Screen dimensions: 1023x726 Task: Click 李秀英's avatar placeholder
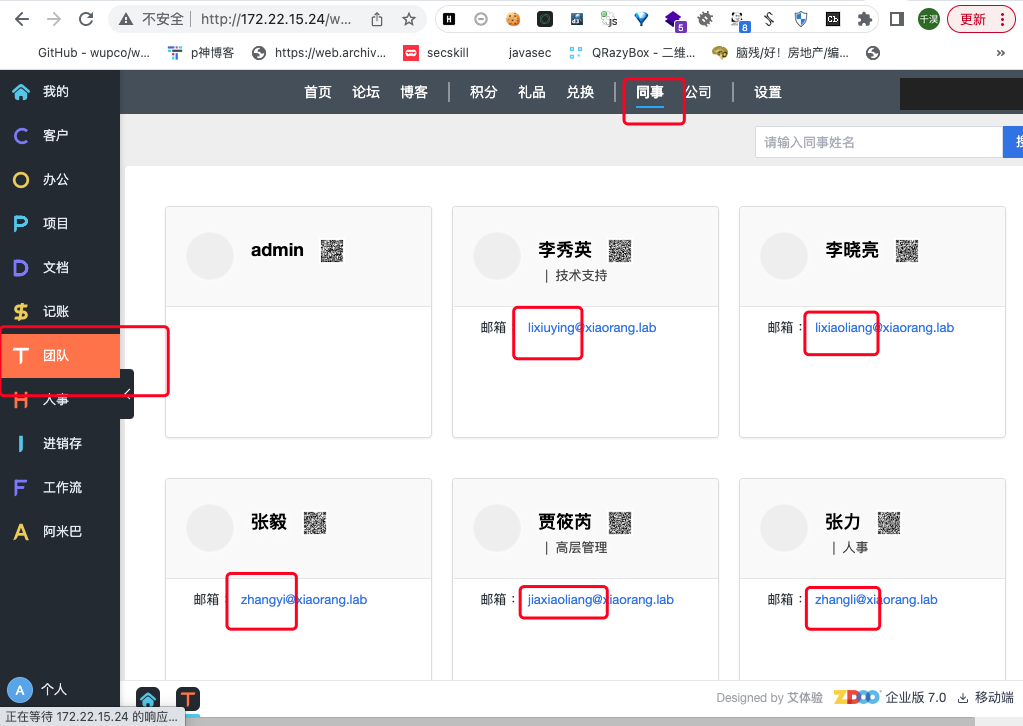pyautogui.click(x=497, y=256)
